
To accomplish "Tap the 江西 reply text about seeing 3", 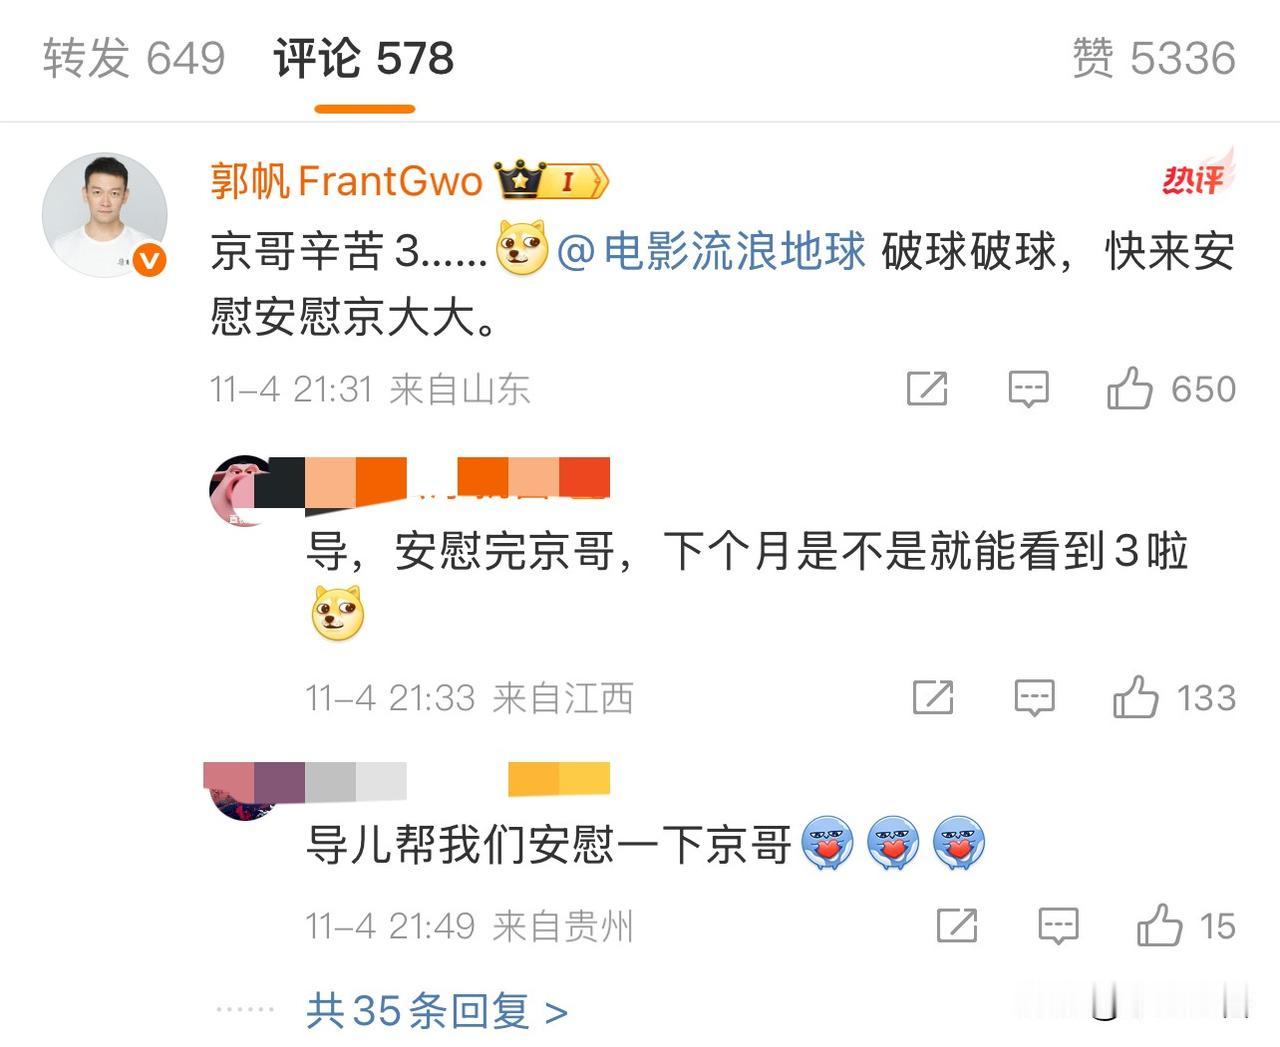I will tap(747, 551).
